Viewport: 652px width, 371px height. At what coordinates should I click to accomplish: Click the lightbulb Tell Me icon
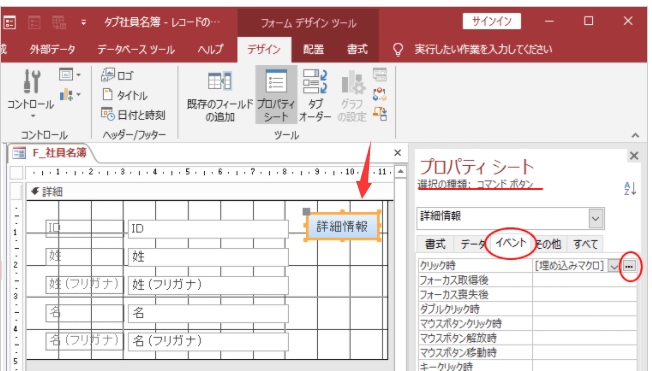click(x=398, y=49)
